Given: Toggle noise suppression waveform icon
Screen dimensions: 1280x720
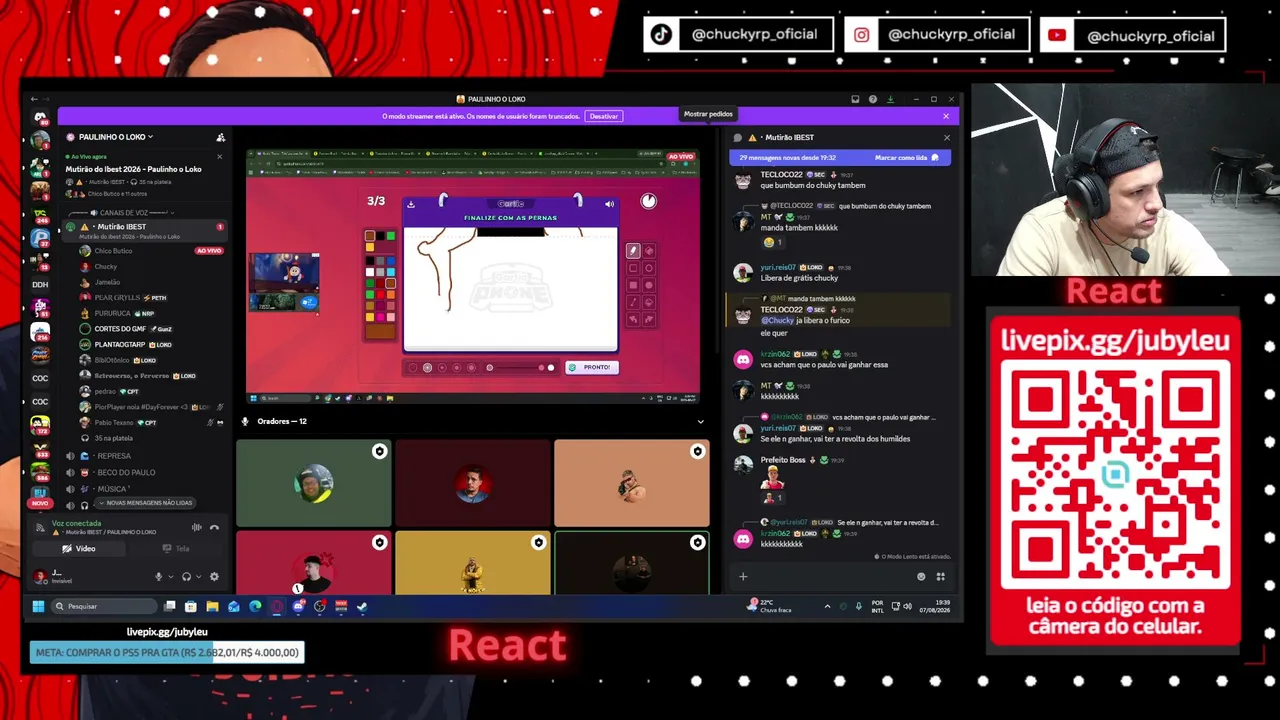Looking at the screenshot, I should [x=197, y=527].
